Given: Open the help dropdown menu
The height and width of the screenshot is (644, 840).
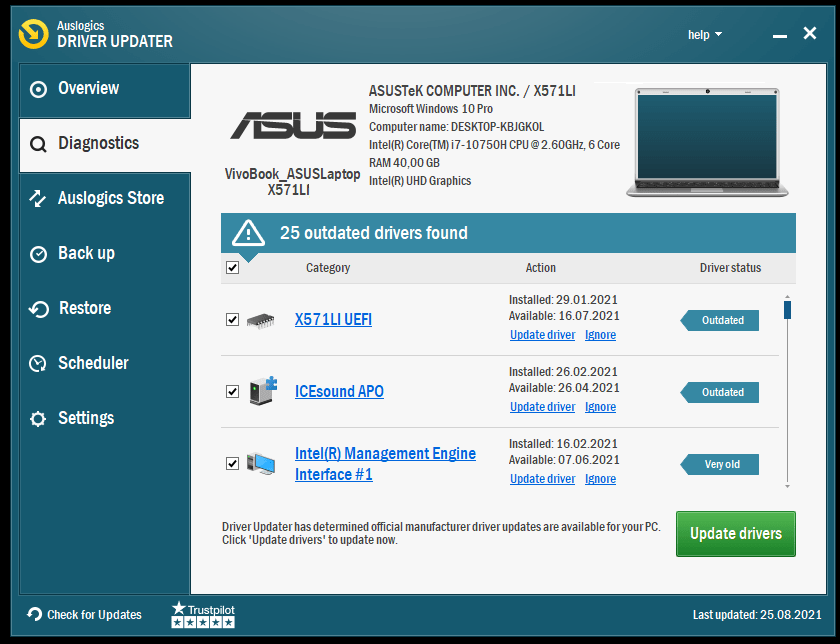Looking at the screenshot, I should coord(704,35).
